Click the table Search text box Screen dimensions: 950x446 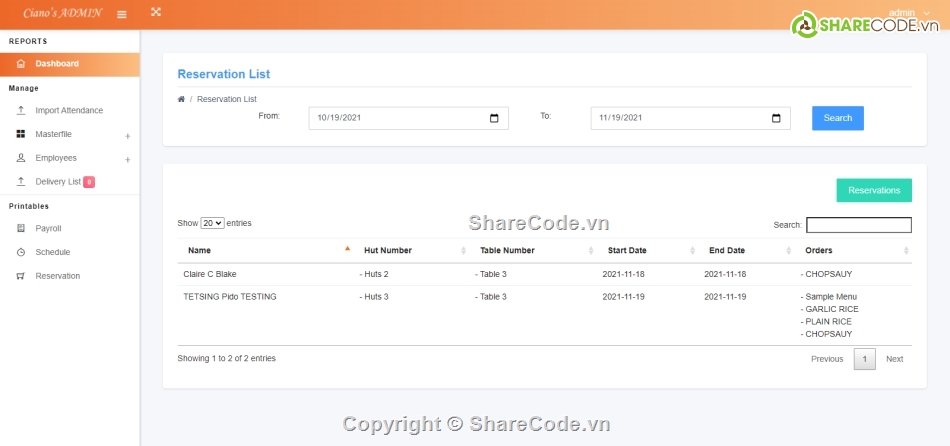click(x=859, y=225)
